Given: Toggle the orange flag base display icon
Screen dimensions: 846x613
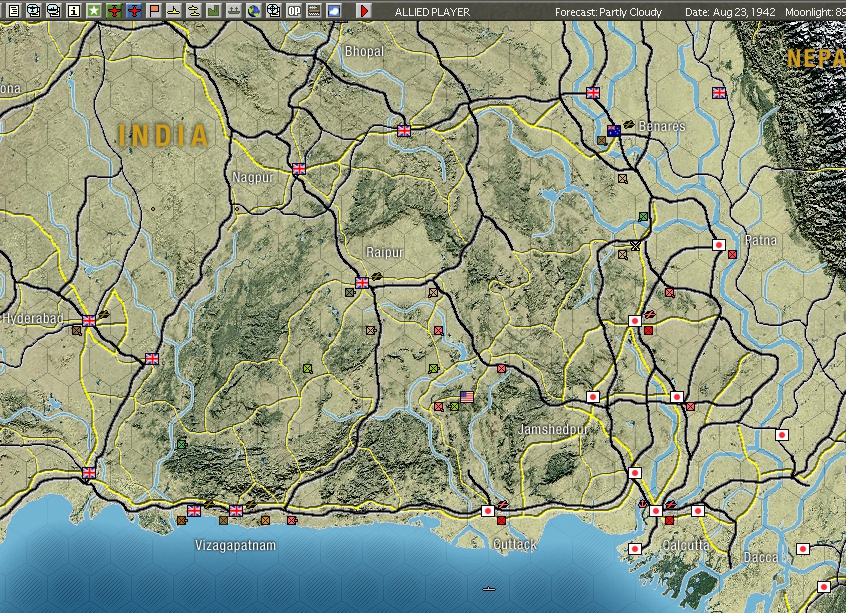Looking at the screenshot, I should pos(156,11).
